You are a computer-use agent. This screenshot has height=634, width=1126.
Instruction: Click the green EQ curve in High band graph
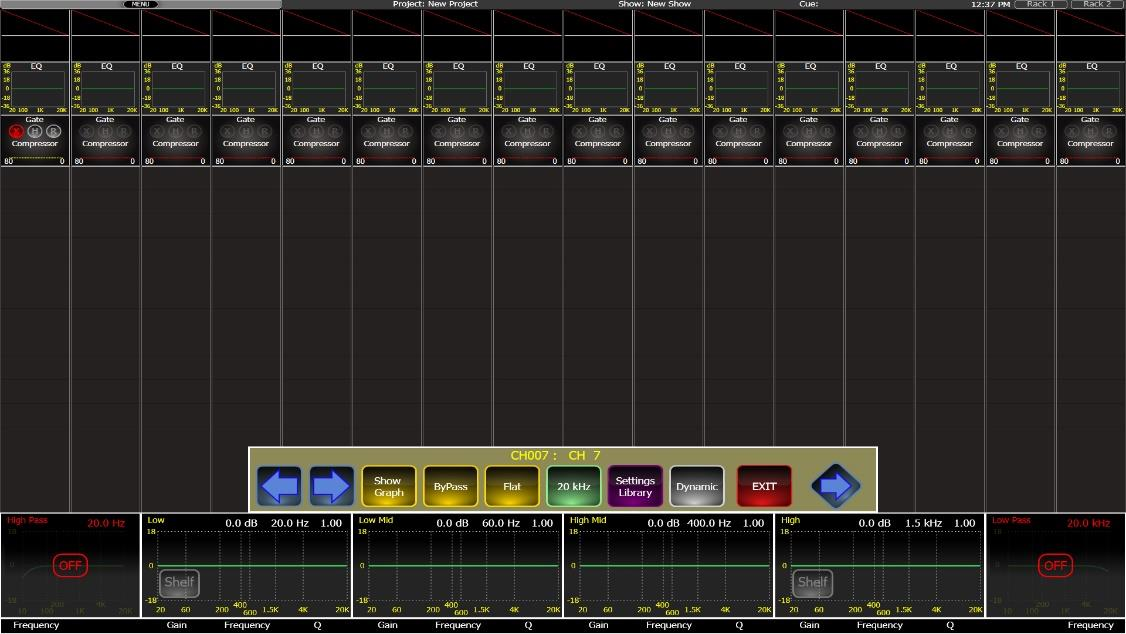pyautogui.click(x=885, y=566)
